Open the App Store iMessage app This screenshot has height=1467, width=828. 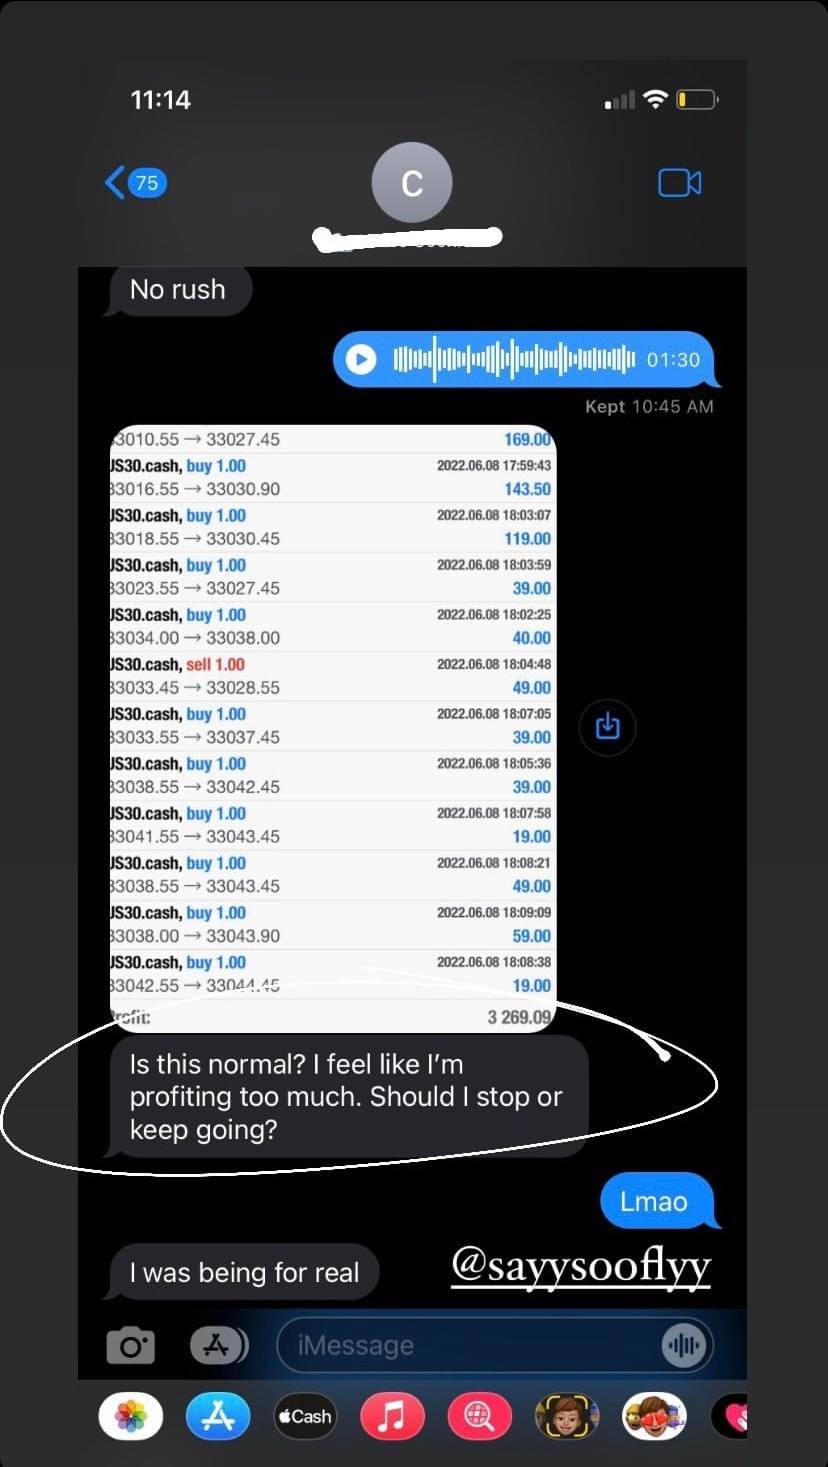pos(218,1417)
